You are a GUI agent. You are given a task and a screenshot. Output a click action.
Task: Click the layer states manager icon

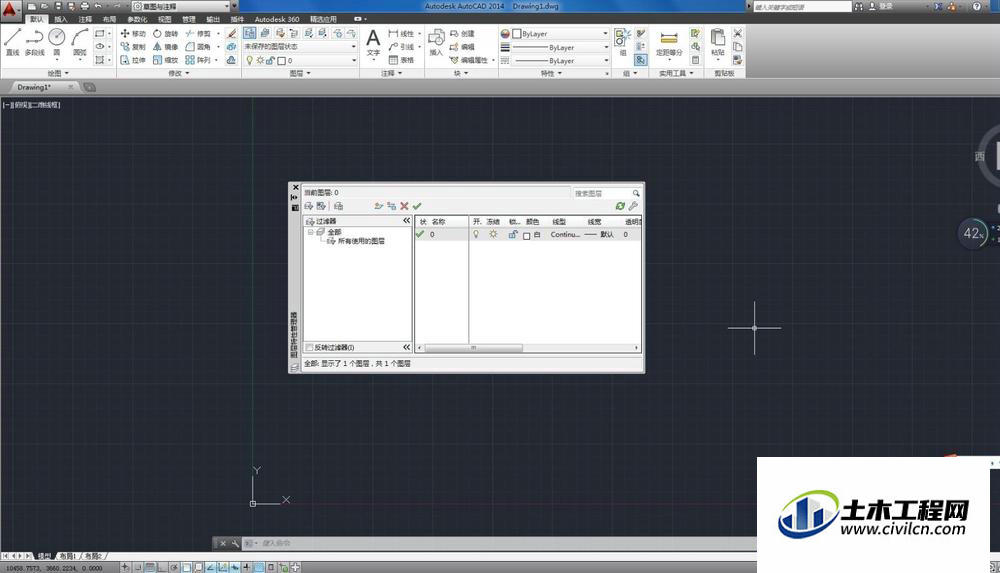339,206
